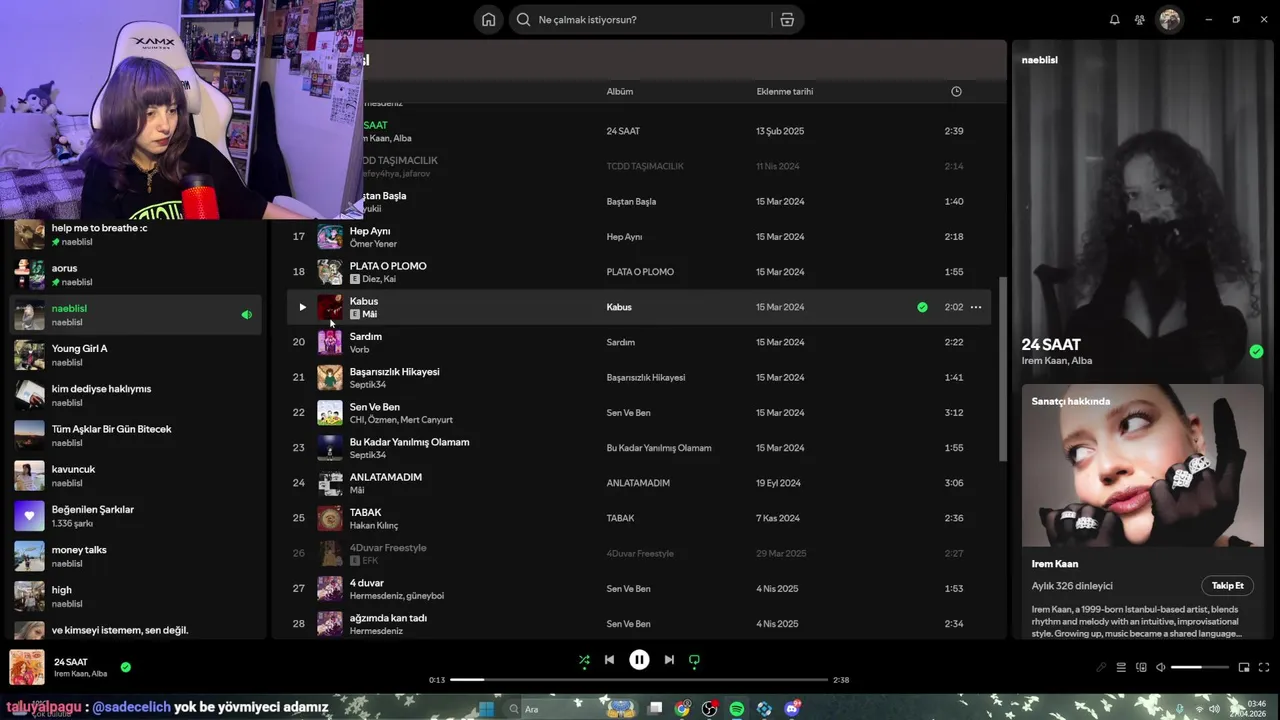Select Sen Ve Ben track title
The image size is (1280, 720).
pos(375,407)
